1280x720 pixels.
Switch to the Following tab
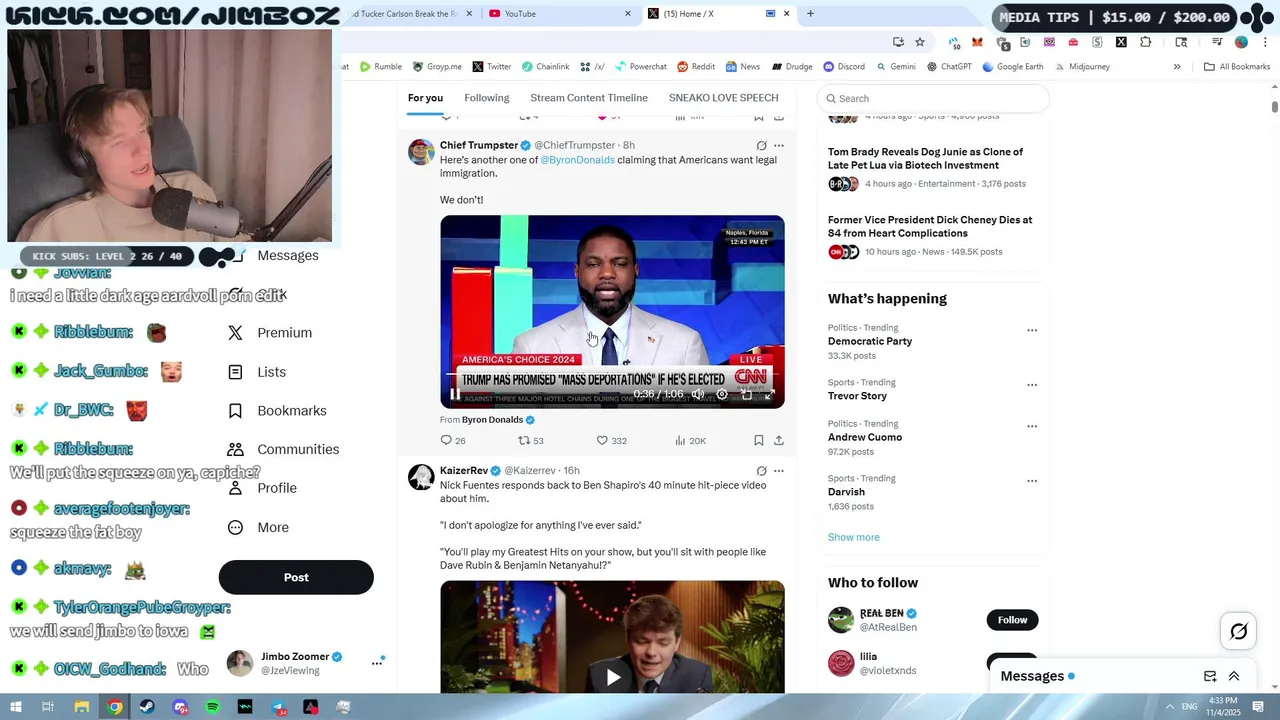point(487,98)
